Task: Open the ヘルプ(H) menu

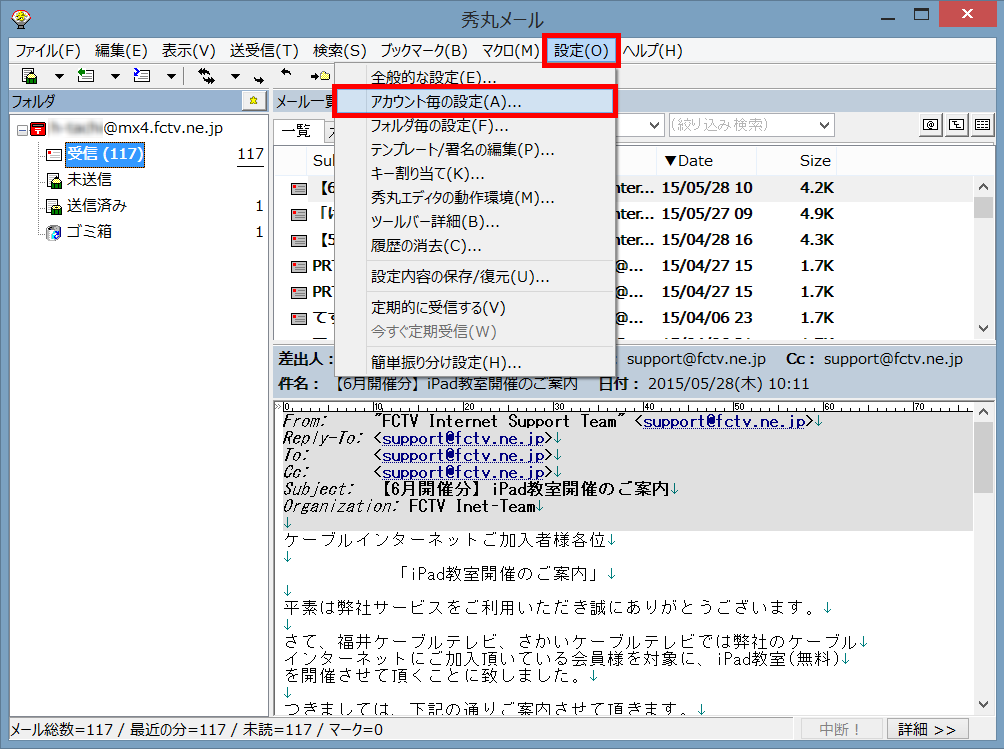Action: click(652, 51)
